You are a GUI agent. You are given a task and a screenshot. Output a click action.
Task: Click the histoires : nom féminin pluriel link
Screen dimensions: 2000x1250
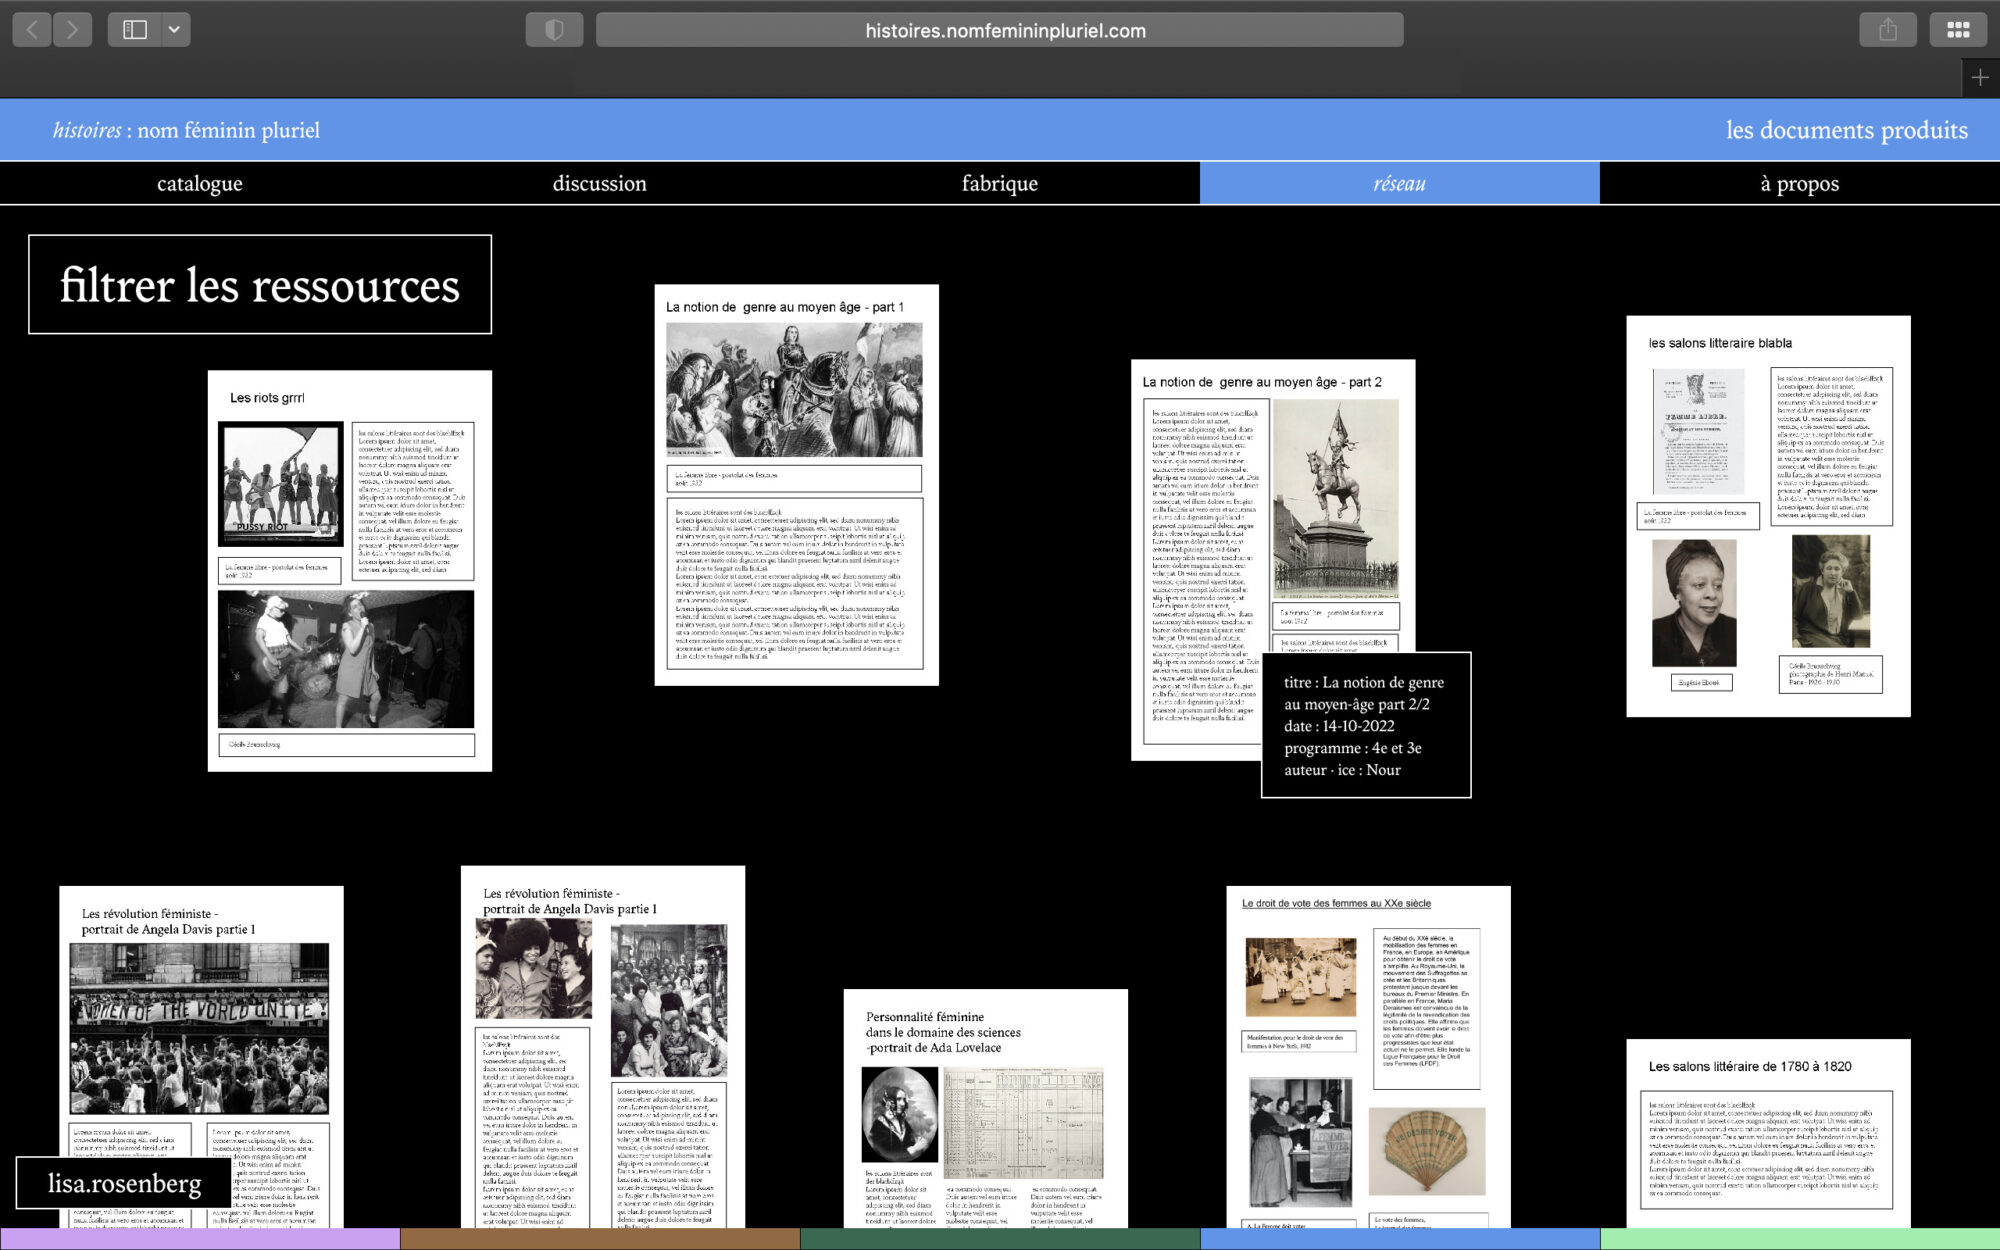(x=187, y=130)
